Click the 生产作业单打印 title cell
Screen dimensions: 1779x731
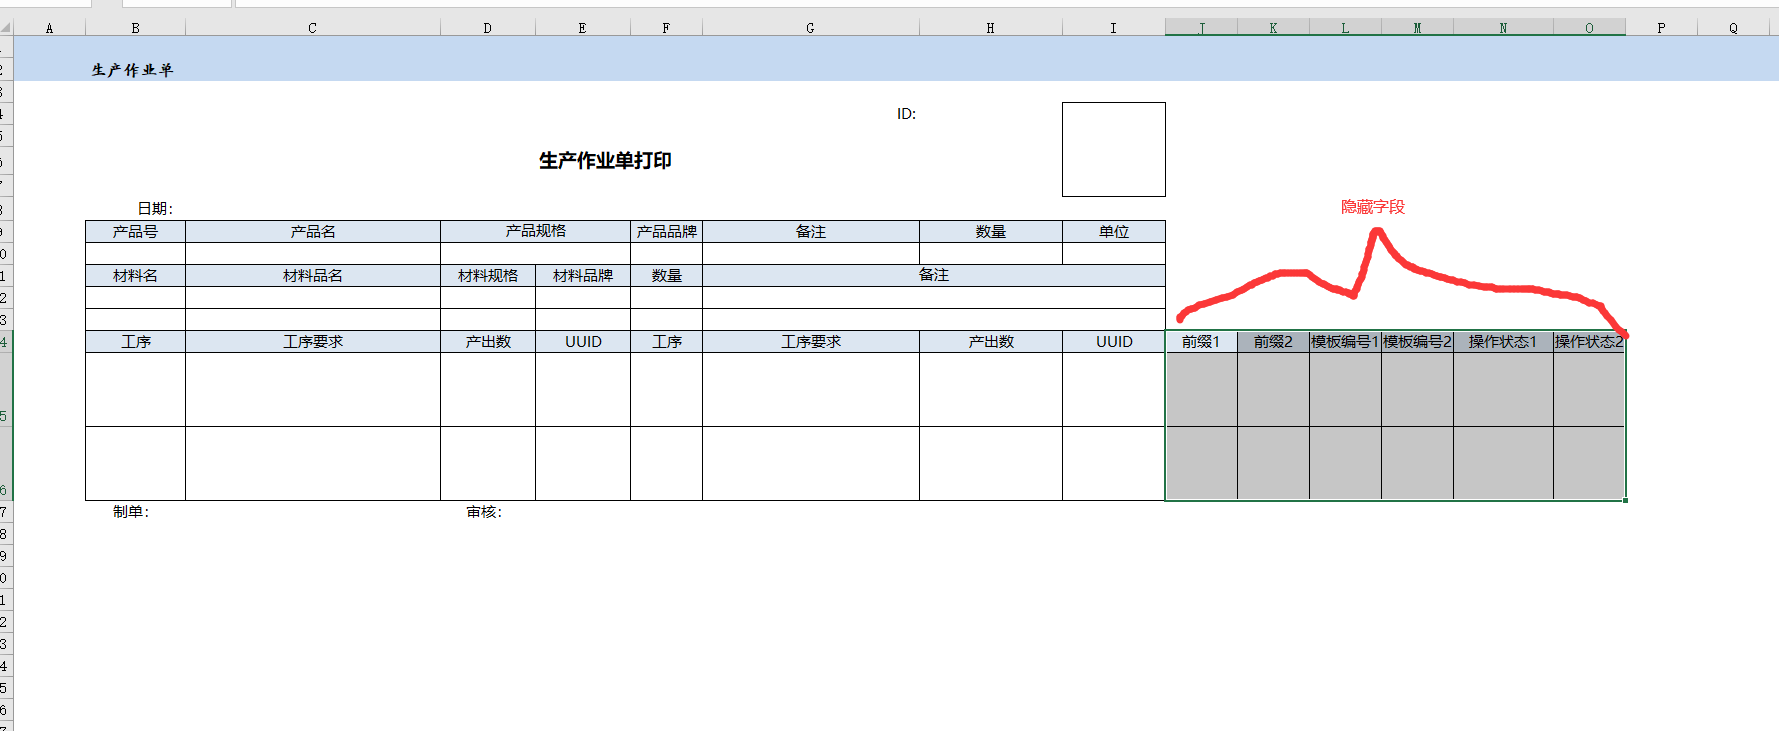pos(605,160)
